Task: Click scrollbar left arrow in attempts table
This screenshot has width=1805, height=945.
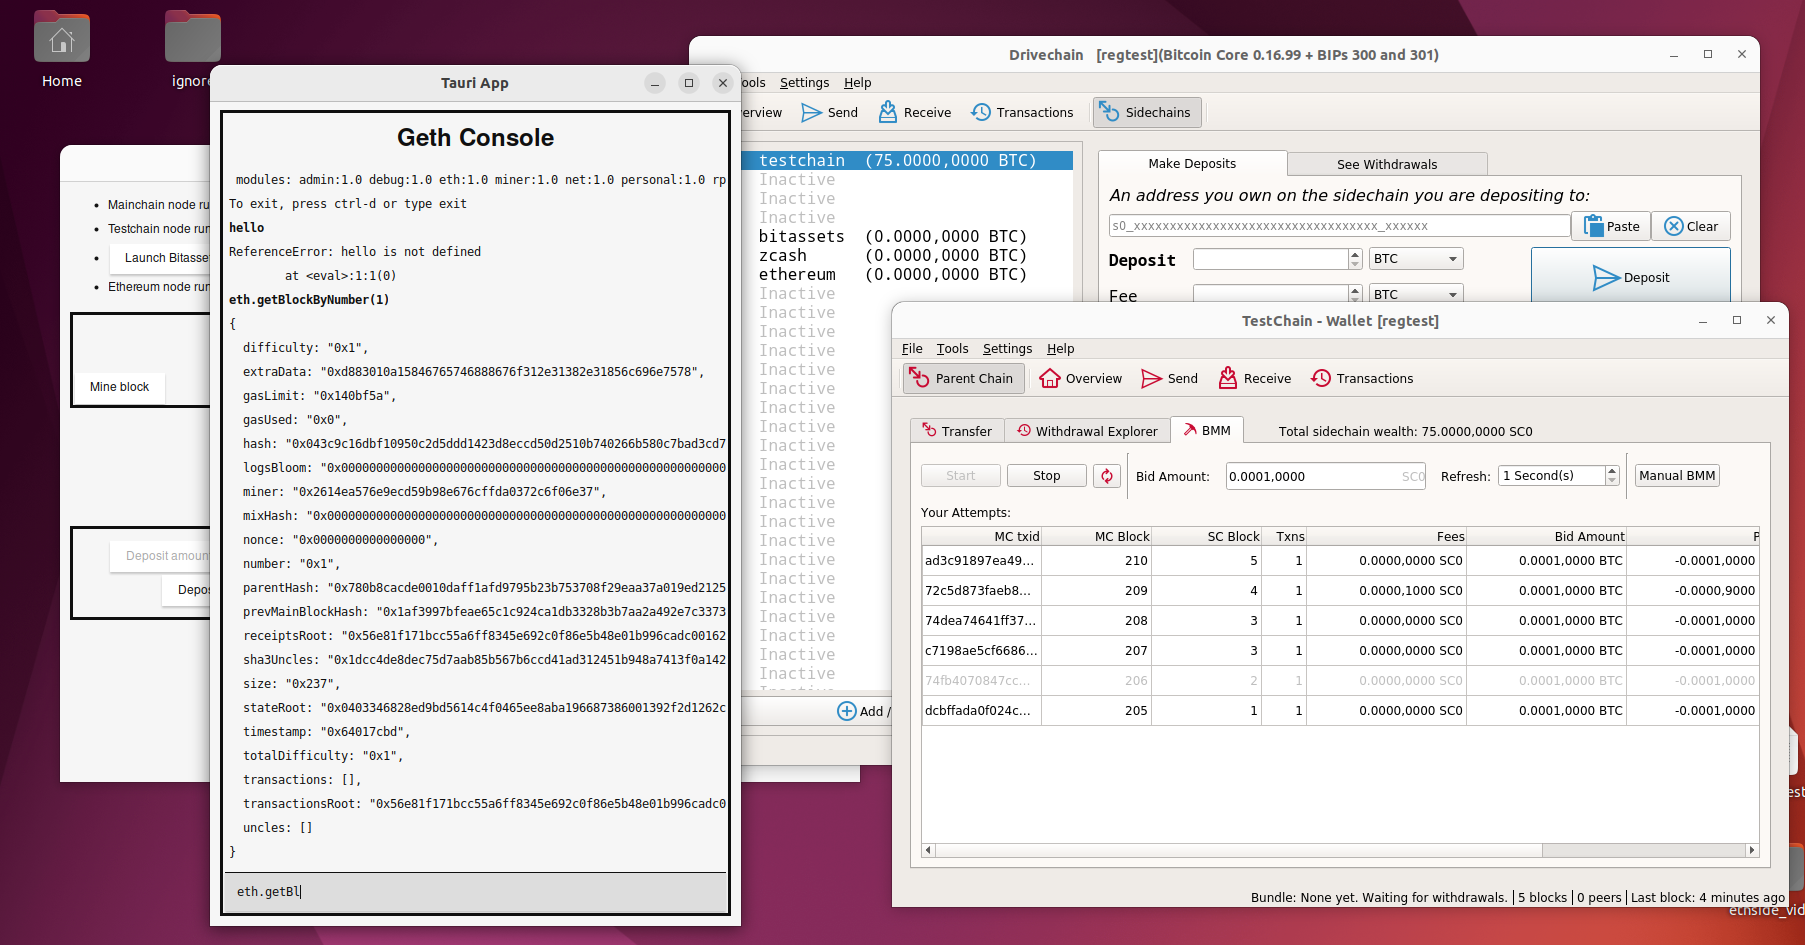Action: (x=928, y=850)
